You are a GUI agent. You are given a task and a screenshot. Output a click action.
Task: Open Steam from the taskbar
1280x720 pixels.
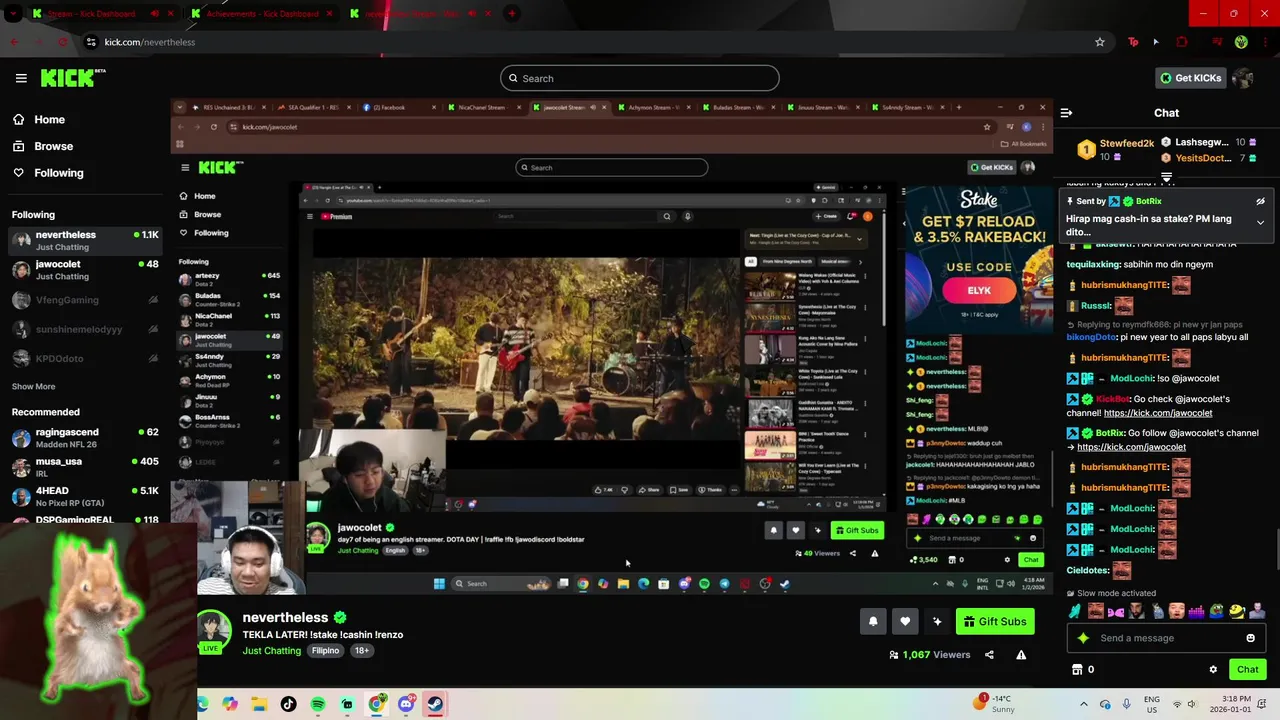click(435, 704)
